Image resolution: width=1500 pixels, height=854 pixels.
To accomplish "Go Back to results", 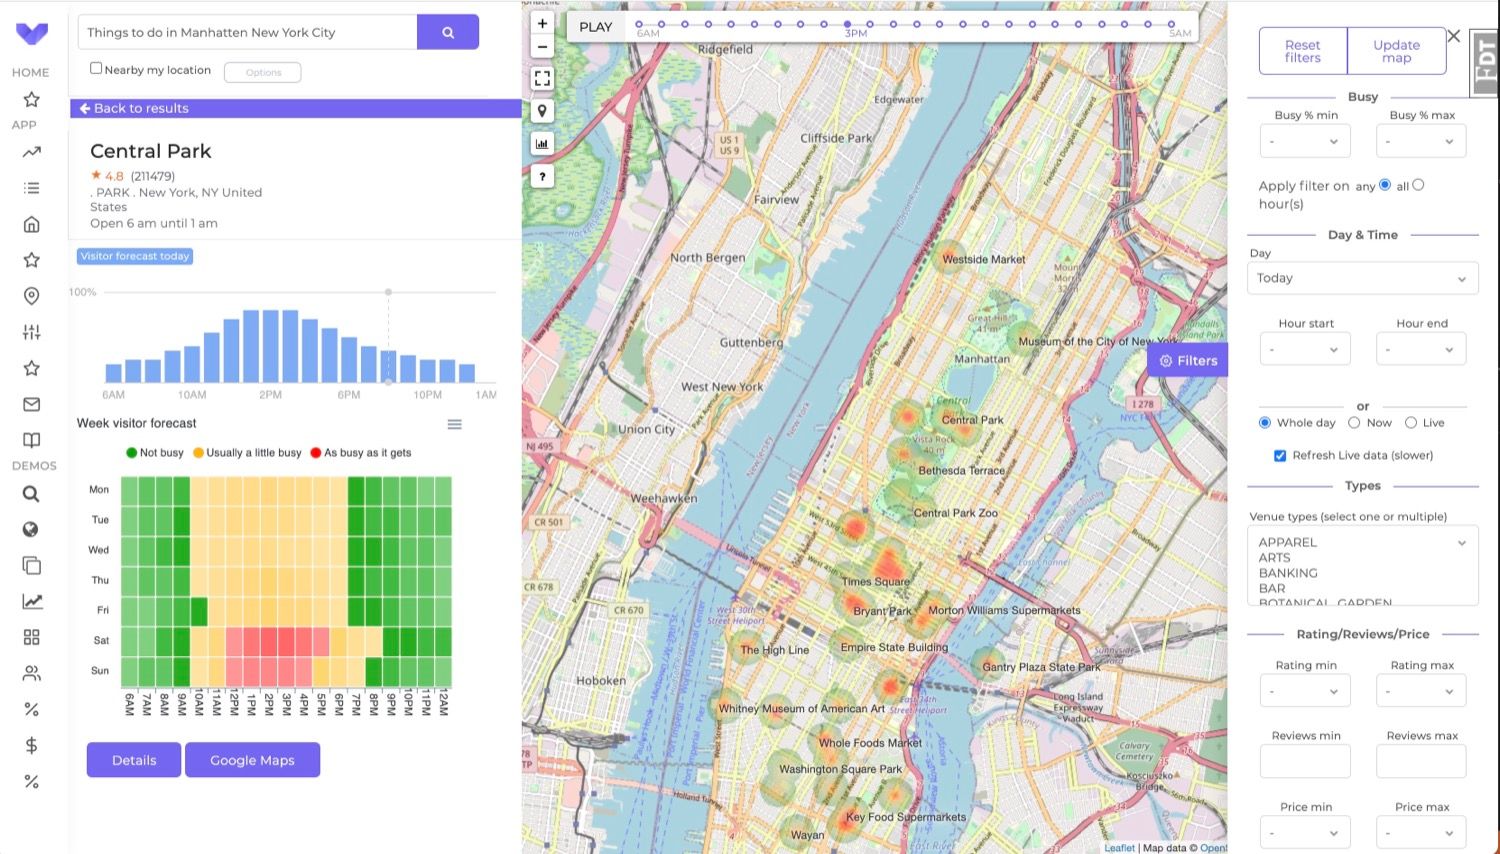I will coord(134,108).
